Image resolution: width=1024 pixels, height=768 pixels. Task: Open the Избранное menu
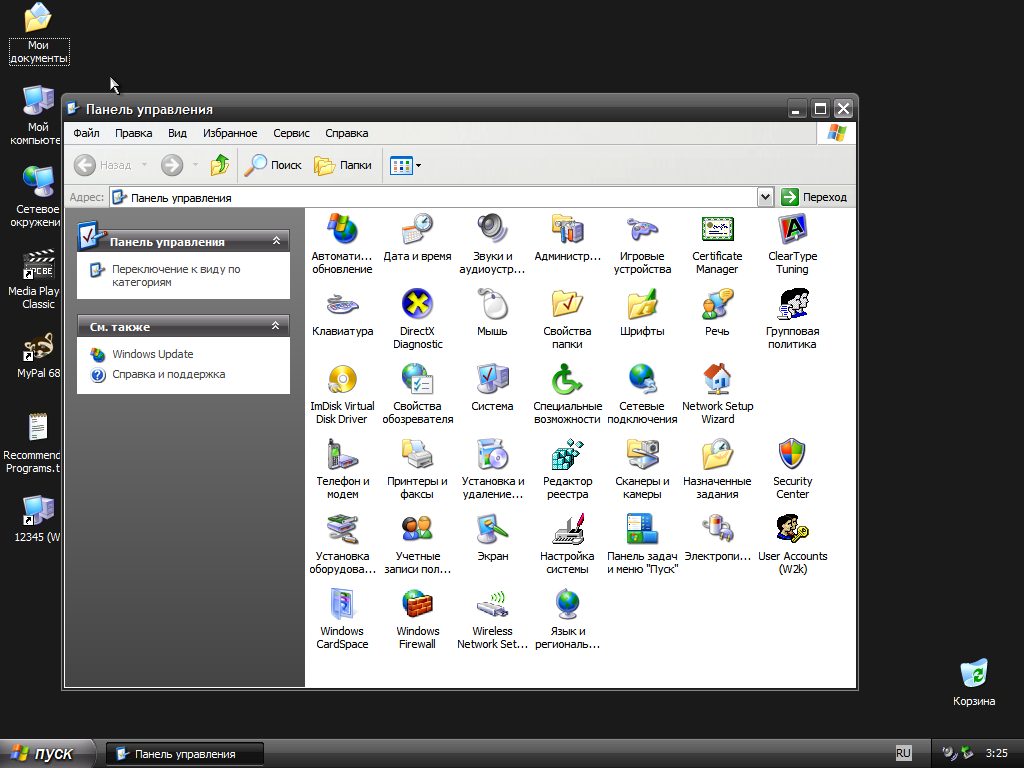[230, 133]
